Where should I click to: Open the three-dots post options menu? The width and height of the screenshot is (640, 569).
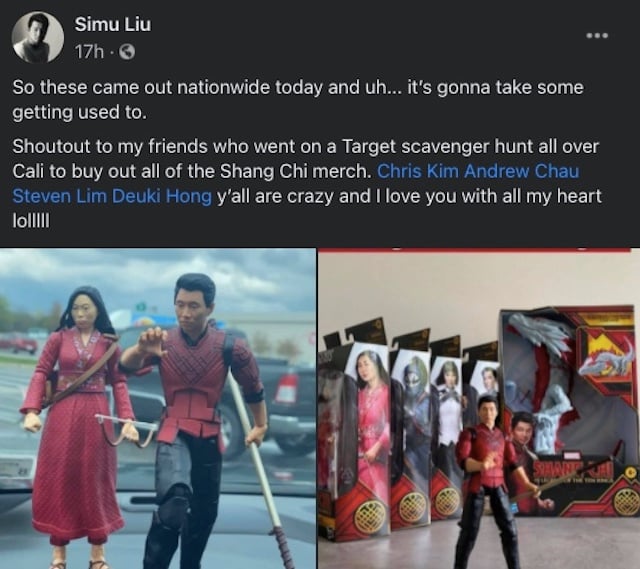(597, 36)
